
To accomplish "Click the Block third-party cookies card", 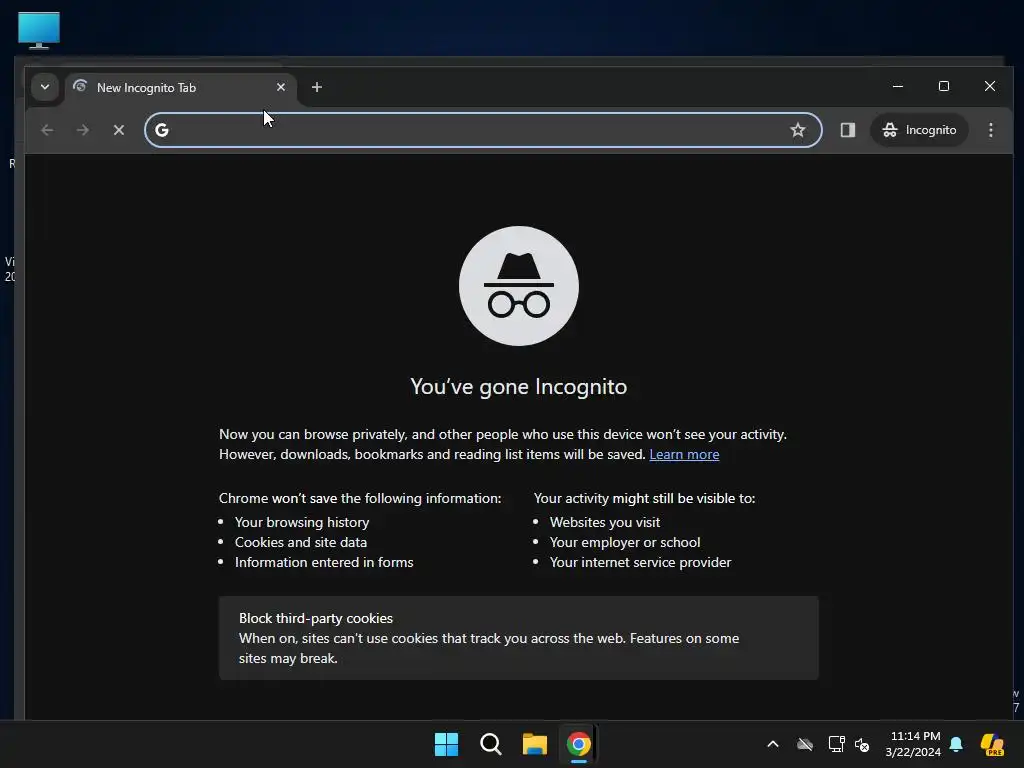I will 519,638.
